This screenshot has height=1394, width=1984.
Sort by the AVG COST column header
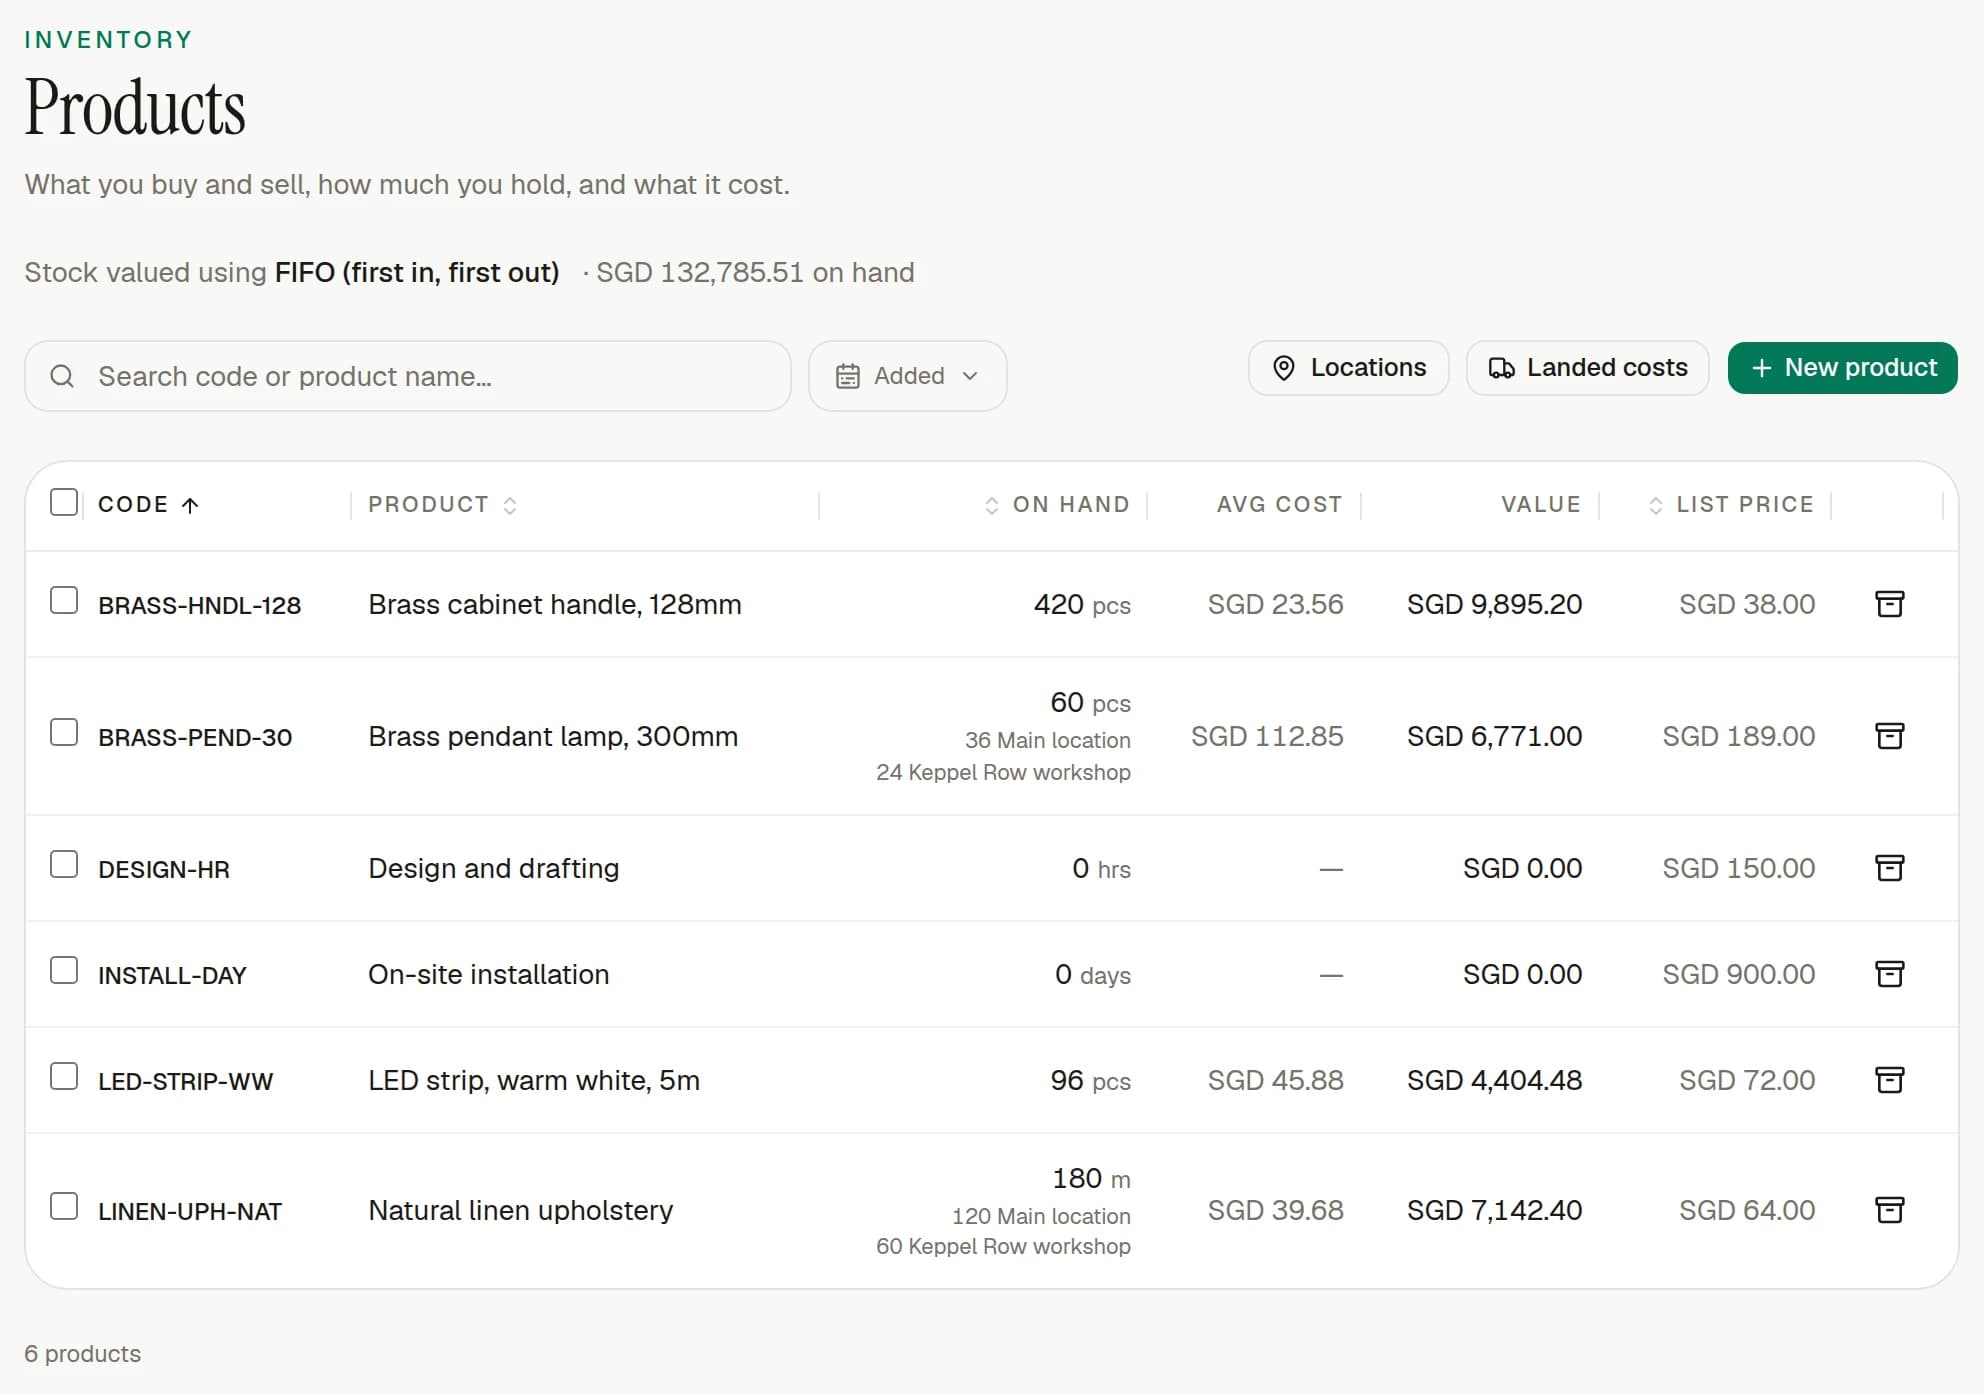point(1279,505)
